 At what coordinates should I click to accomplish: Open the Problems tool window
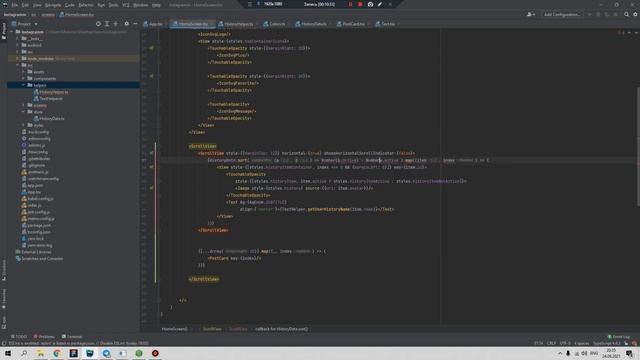point(44,337)
